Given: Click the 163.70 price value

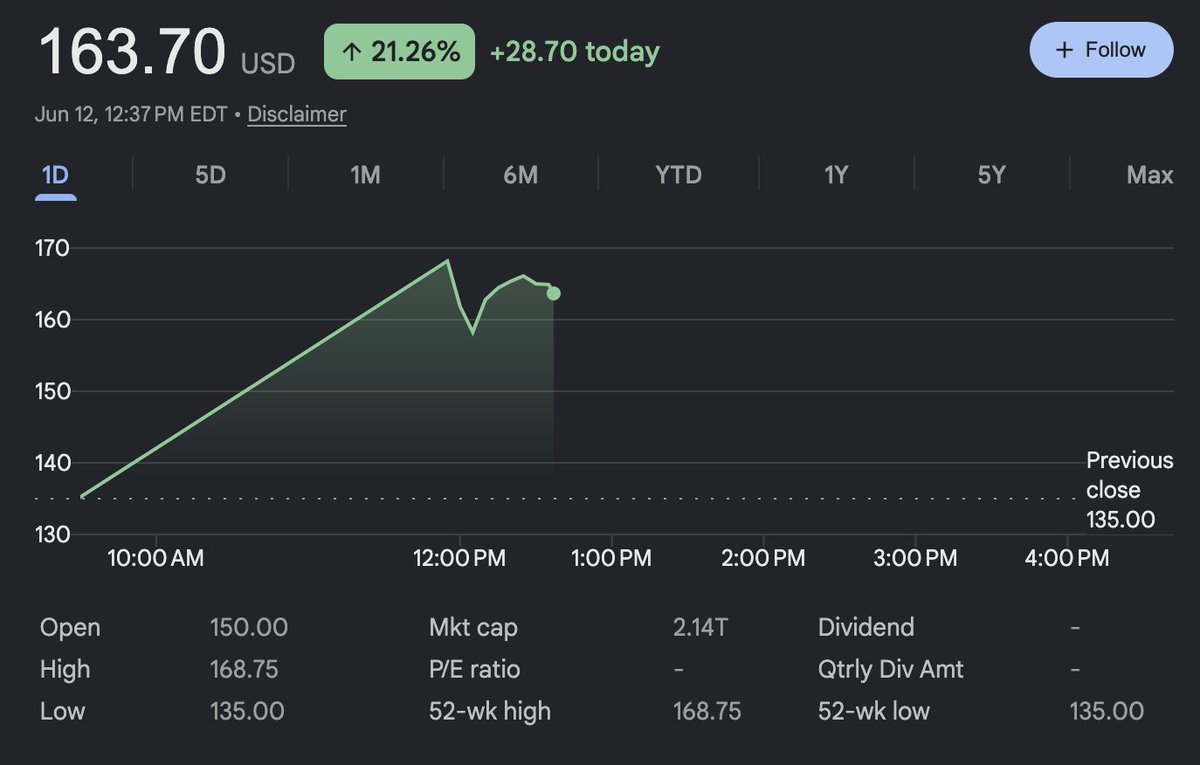Looking at the screenshot, I should coord(132,53).
